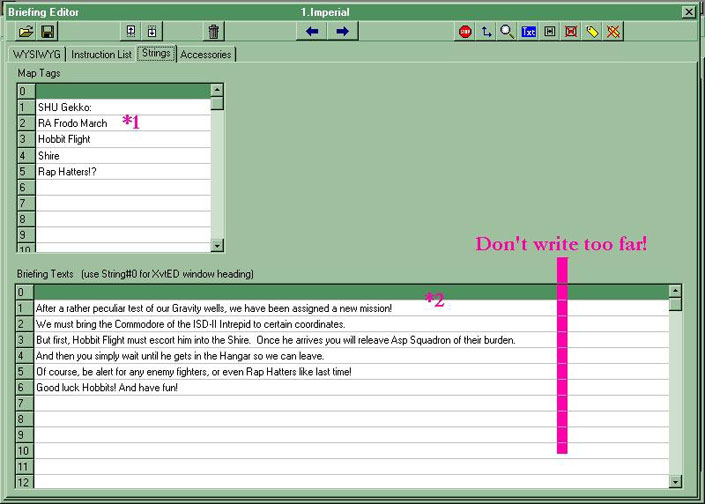Click empty briefing text row 7
Viewport: 705px width, 504px height.
(352, 403)
